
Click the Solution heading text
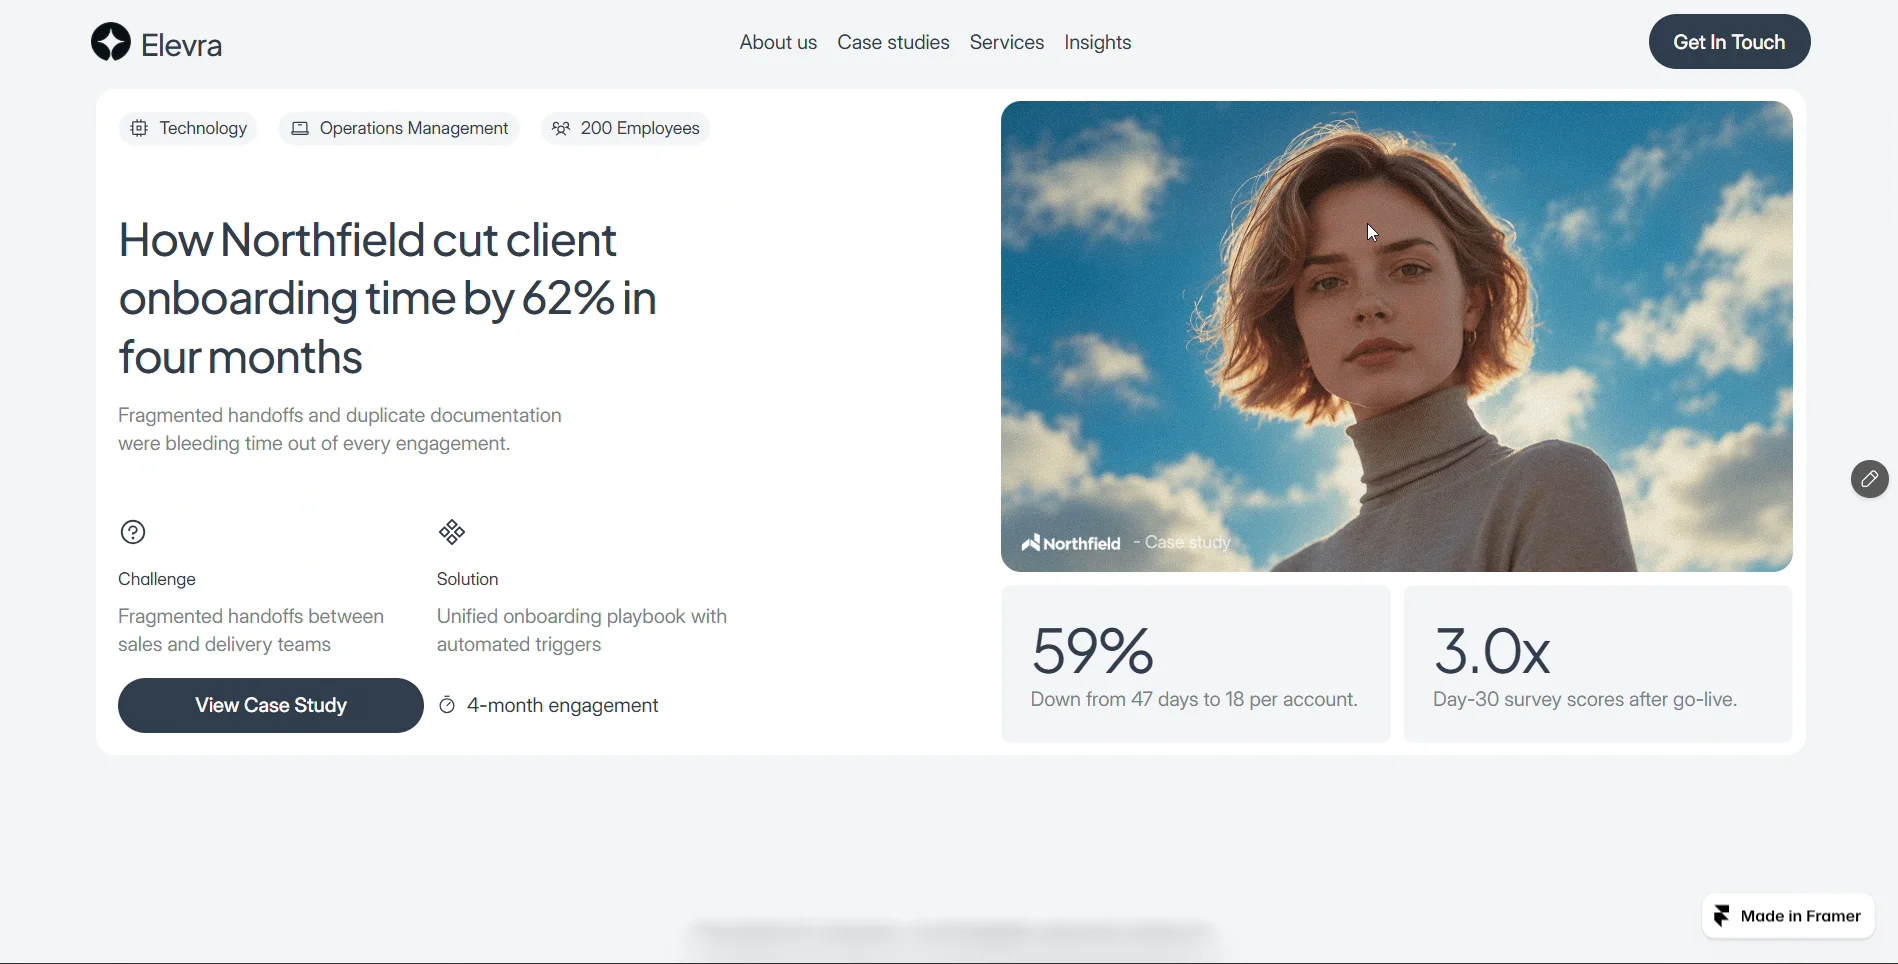click(467, 579)
